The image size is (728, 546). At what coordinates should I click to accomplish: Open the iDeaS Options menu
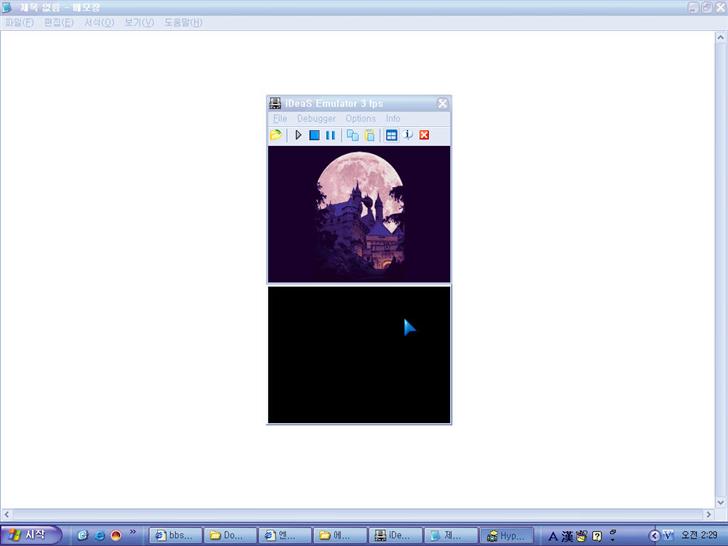(x=360, y=118)
